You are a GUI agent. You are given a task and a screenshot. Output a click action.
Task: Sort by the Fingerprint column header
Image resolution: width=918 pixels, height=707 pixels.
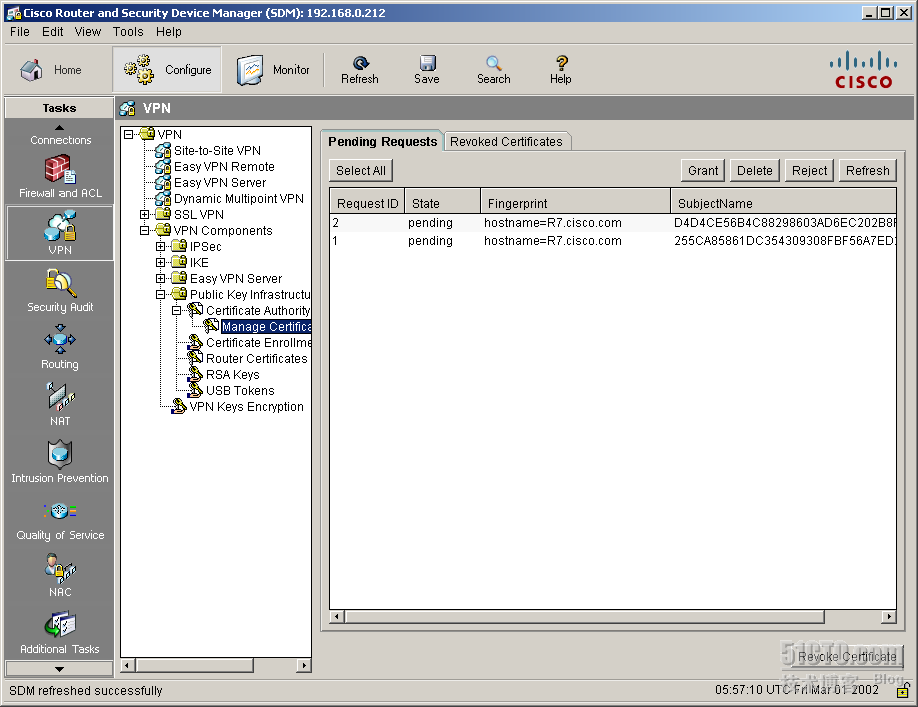point(576,203)
